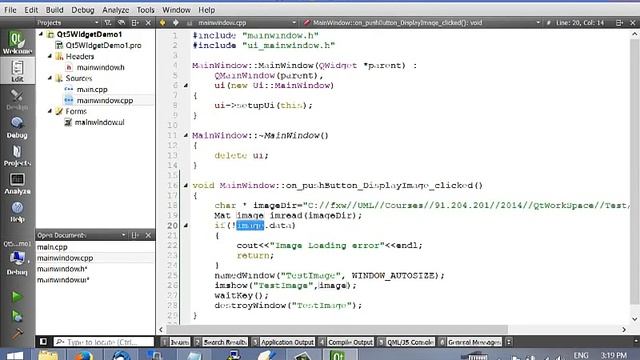
Task: Collapse the Forms folder
Action: click(50, 111)
